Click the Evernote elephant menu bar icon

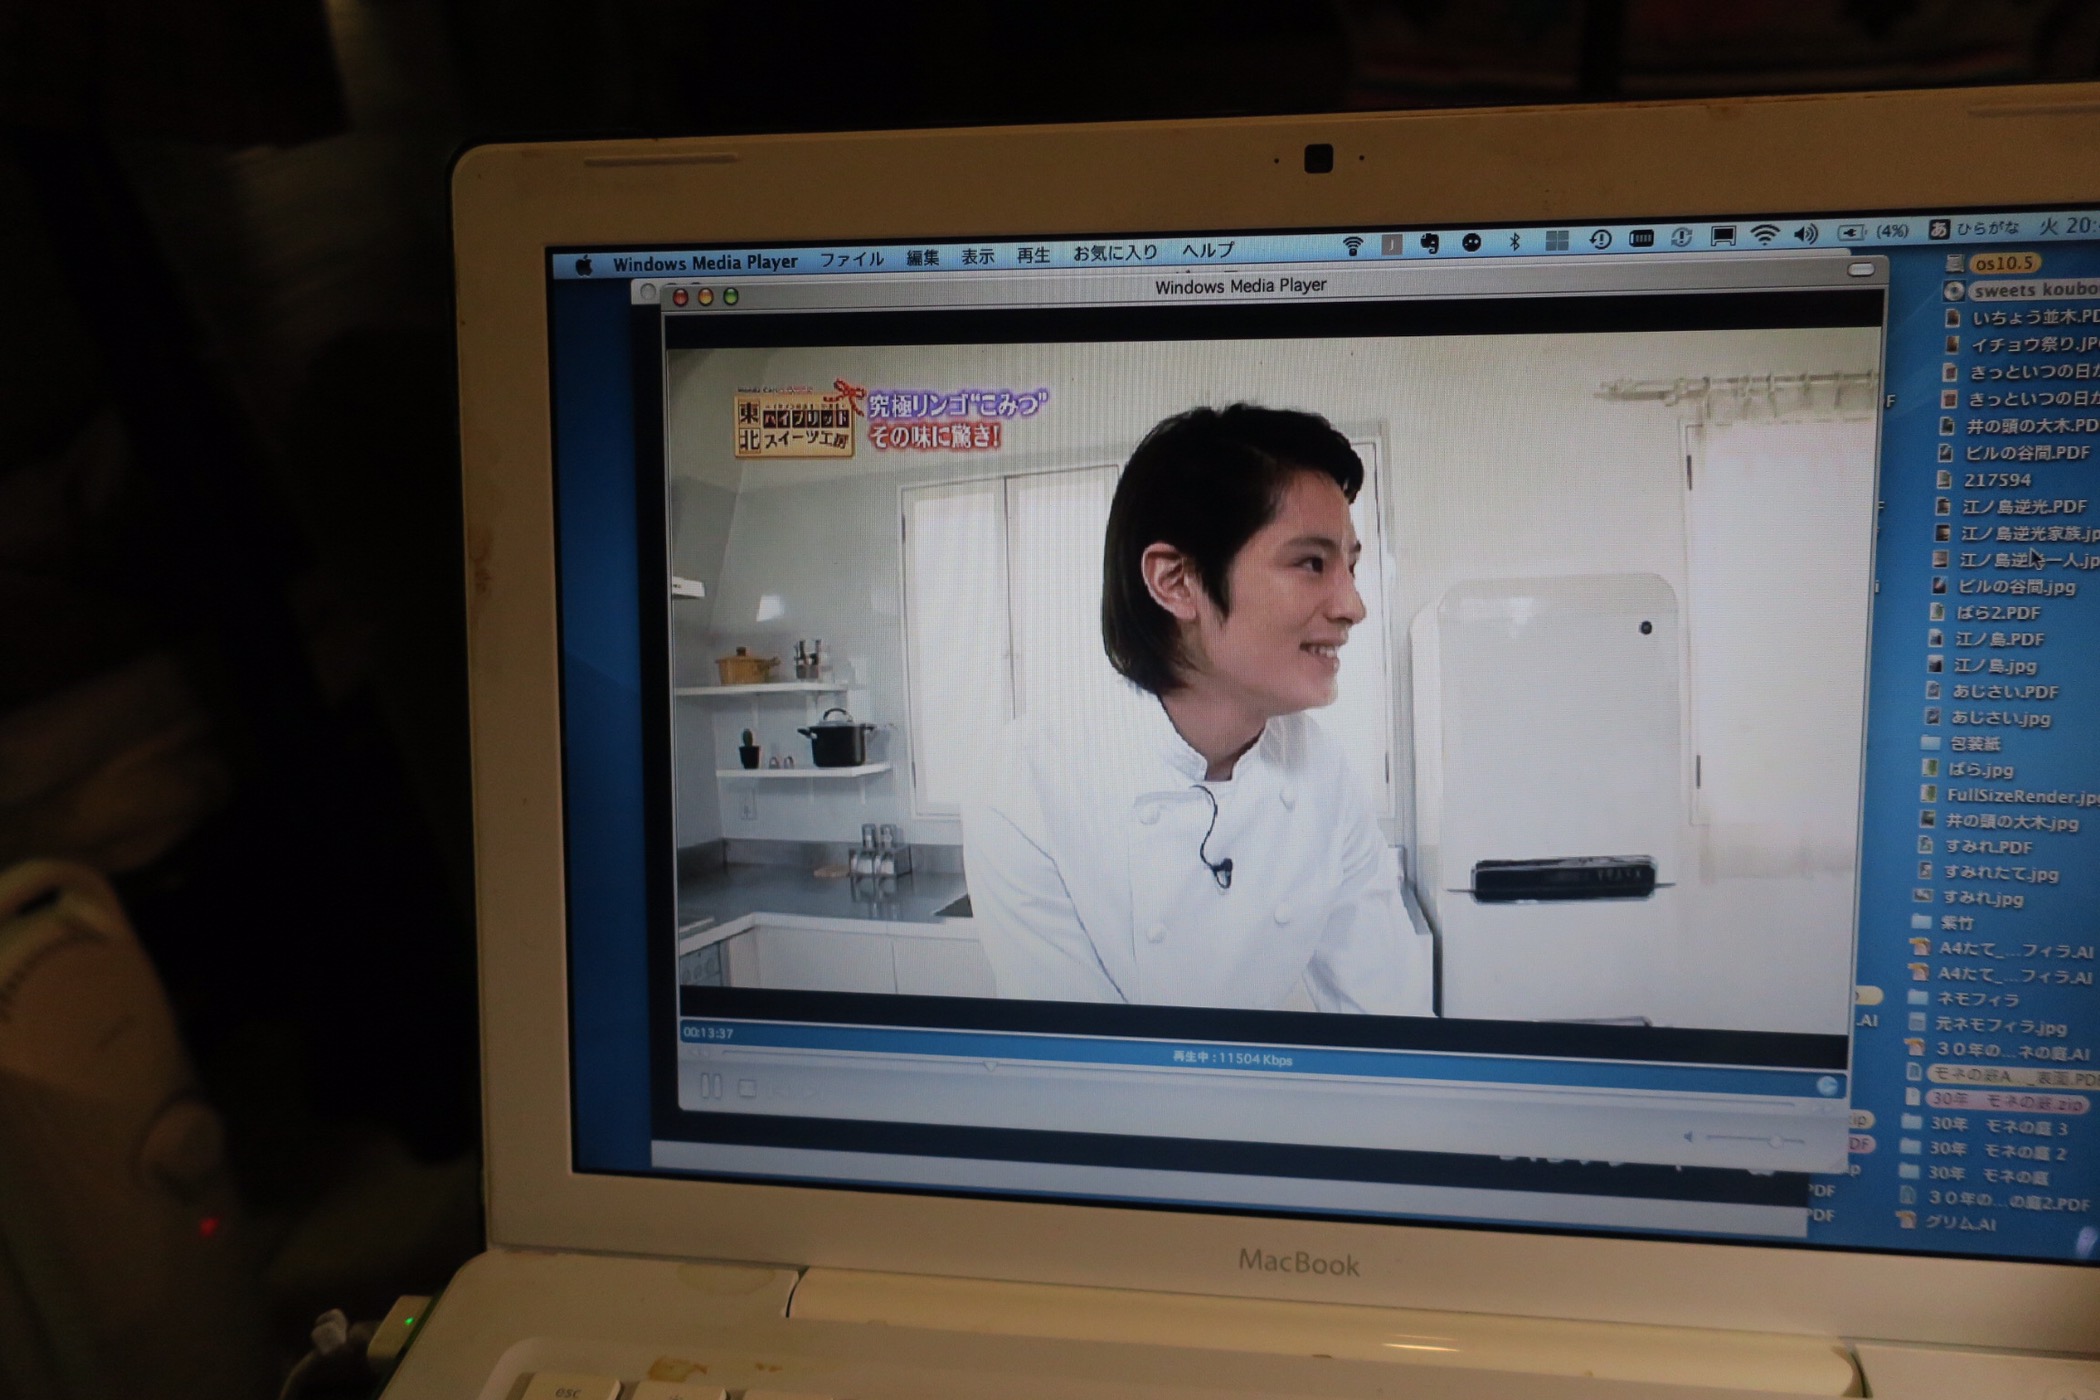point(1430,243)
